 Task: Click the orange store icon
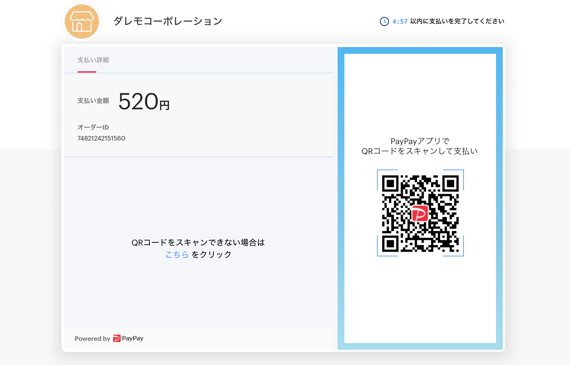coord(82,21)
